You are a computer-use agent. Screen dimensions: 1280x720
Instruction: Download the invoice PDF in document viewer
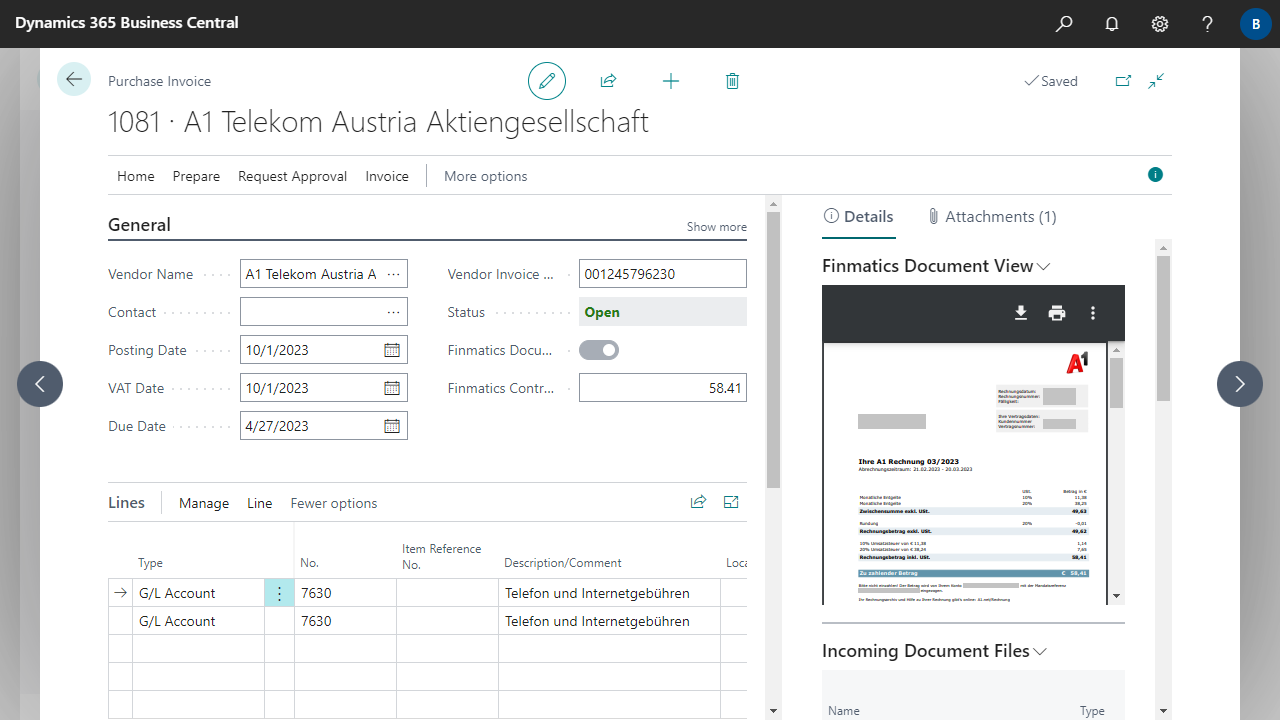pyautogui.click(x=1021, y=313)
